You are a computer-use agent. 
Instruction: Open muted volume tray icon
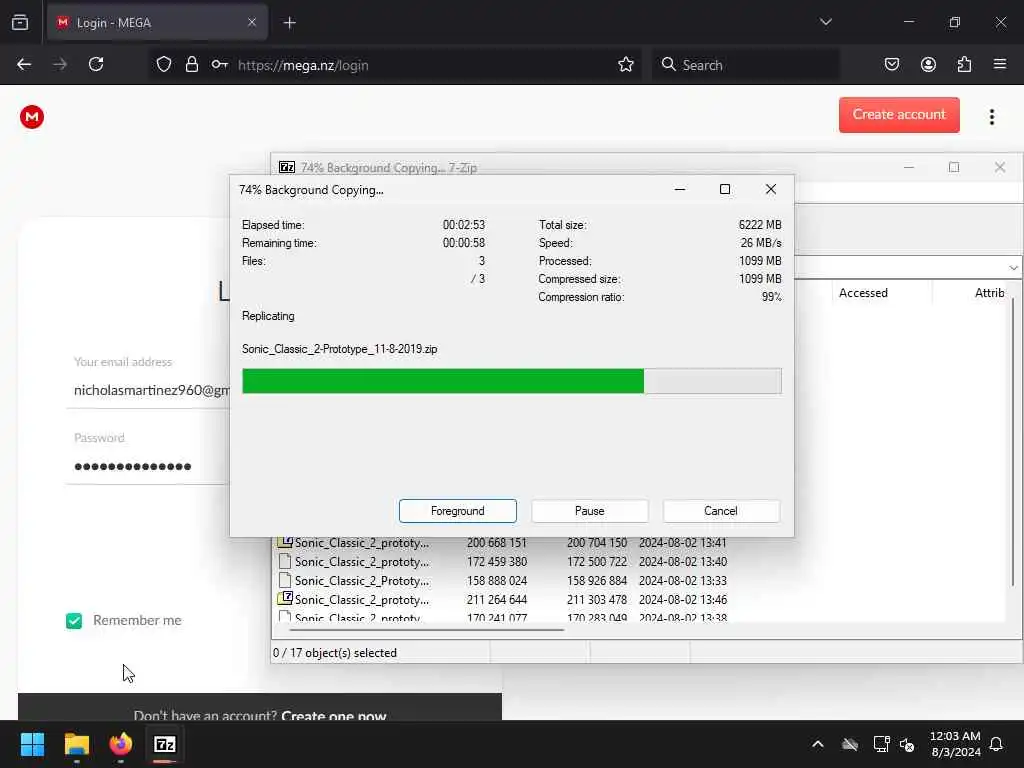point(907,744)
